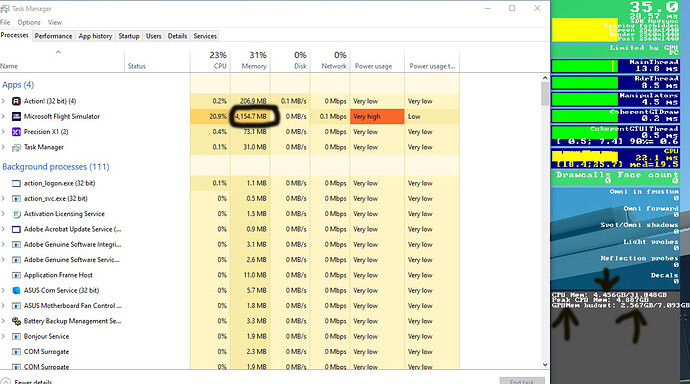Viewport: 690px width, 384px height.
Task: Click the Action! app icon
Action: pos(16,101)
